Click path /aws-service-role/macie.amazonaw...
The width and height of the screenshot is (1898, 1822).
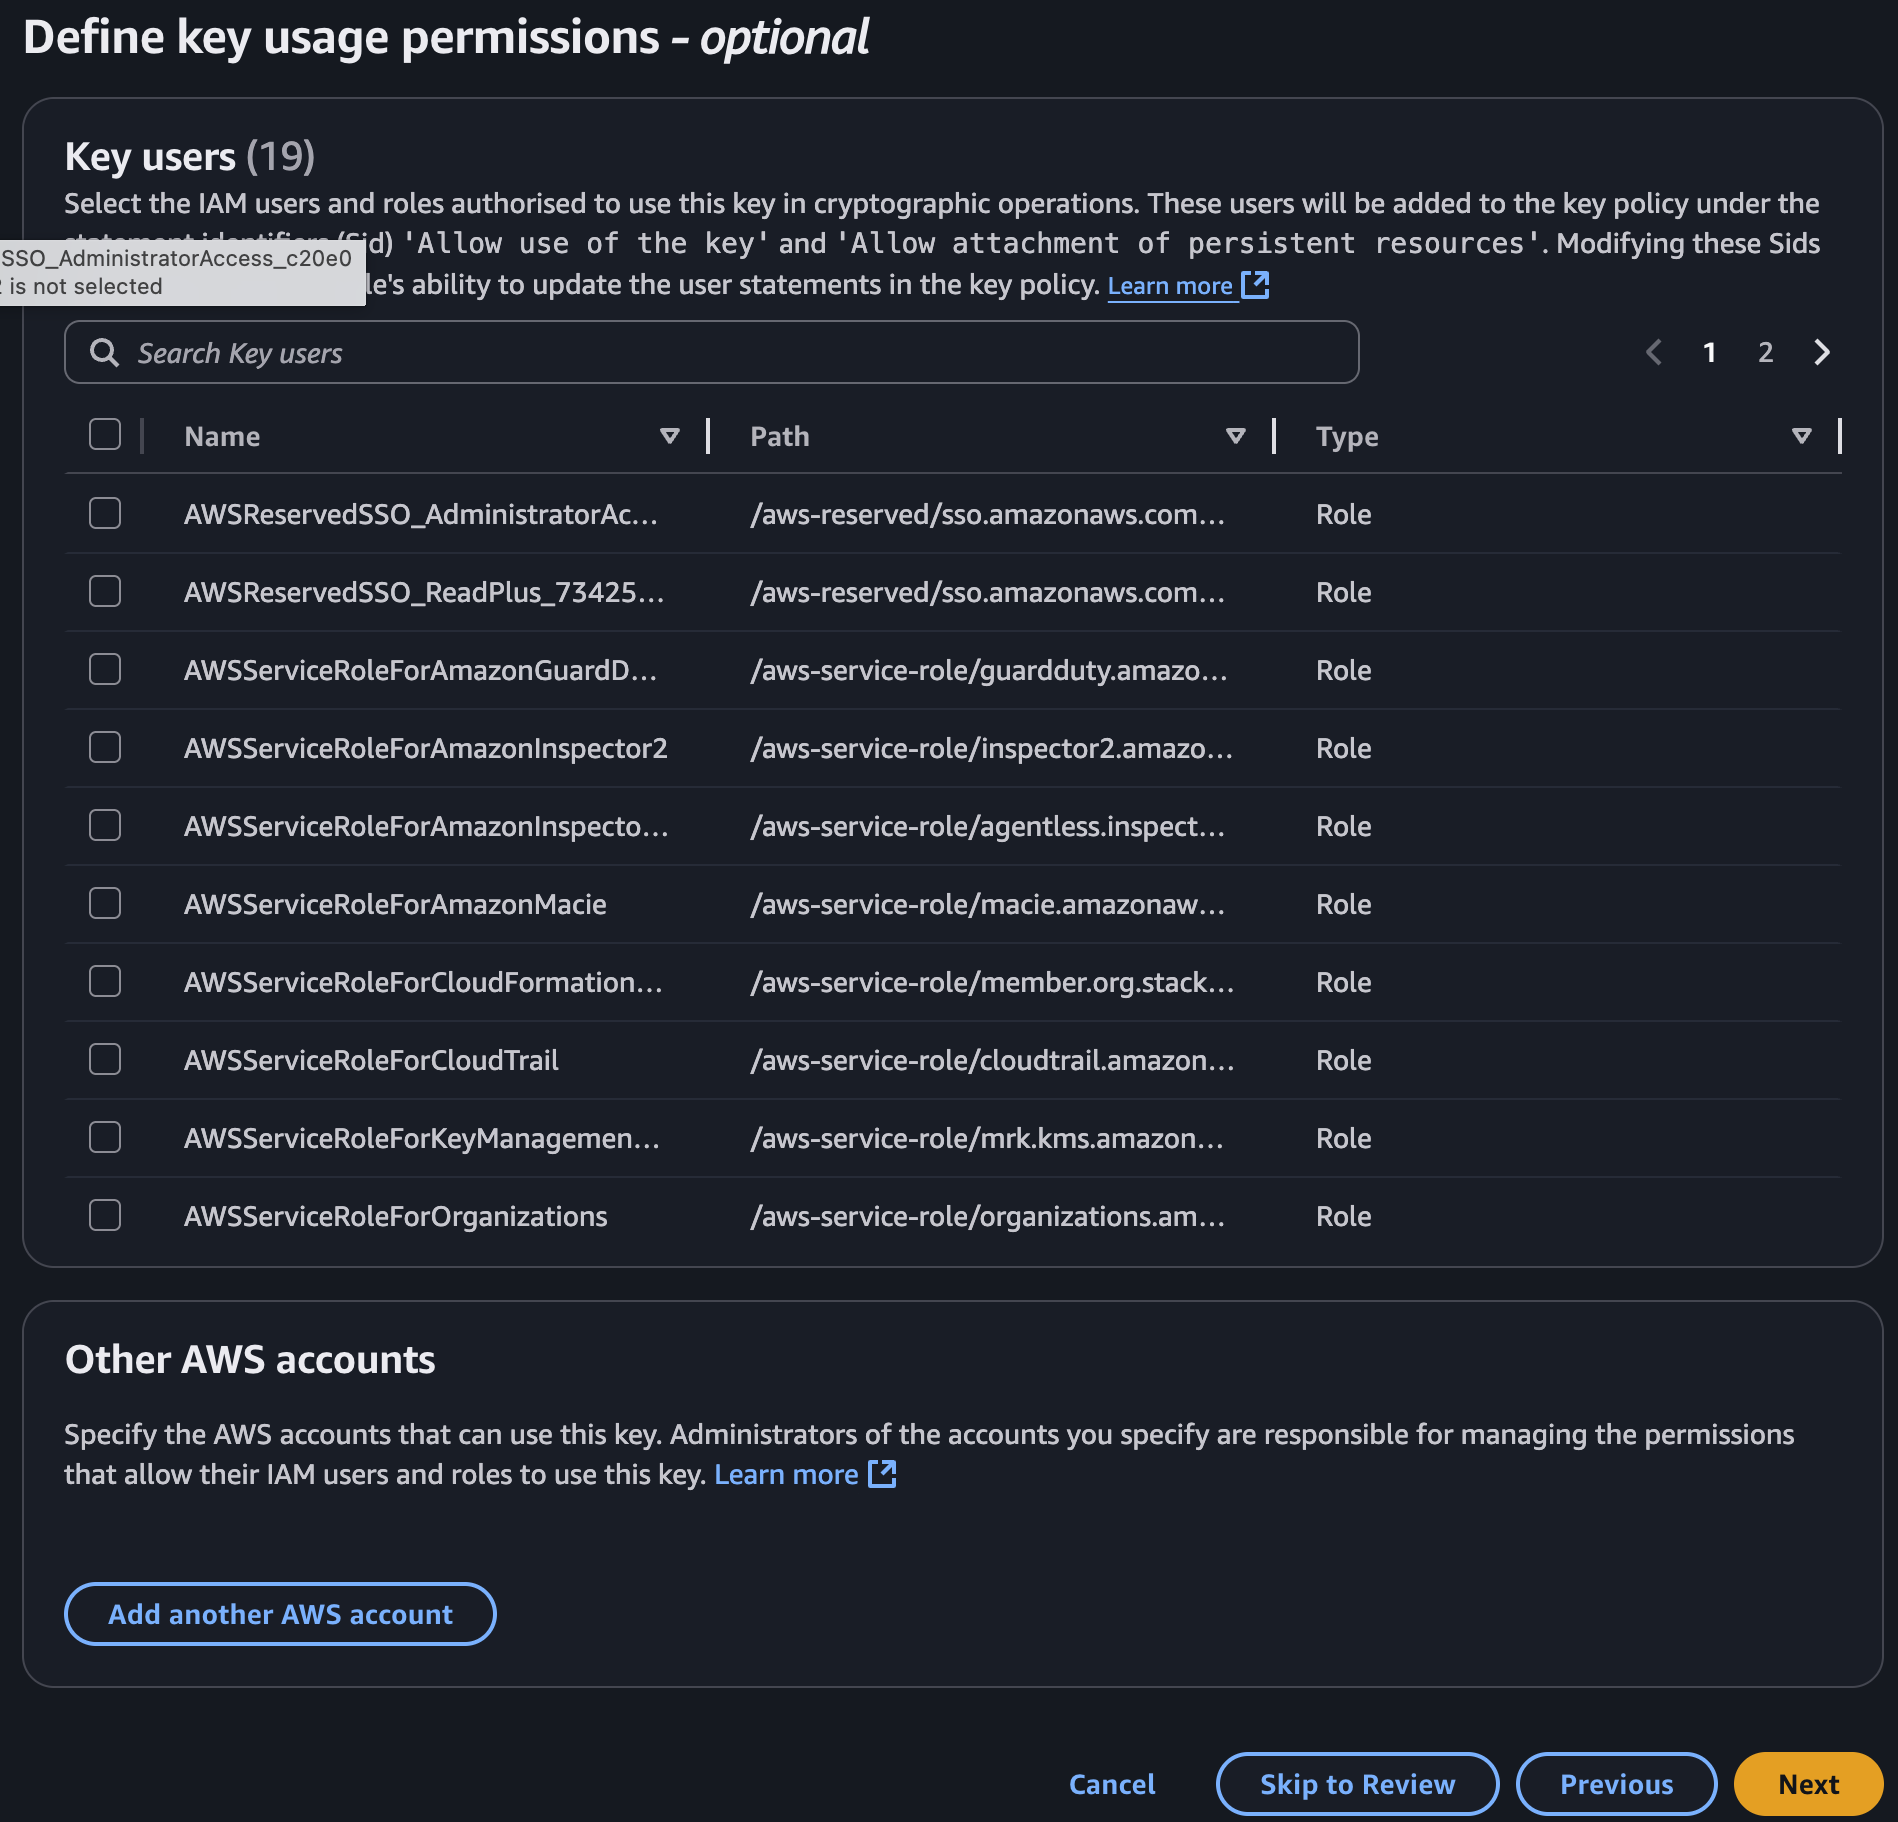[987, 904]
